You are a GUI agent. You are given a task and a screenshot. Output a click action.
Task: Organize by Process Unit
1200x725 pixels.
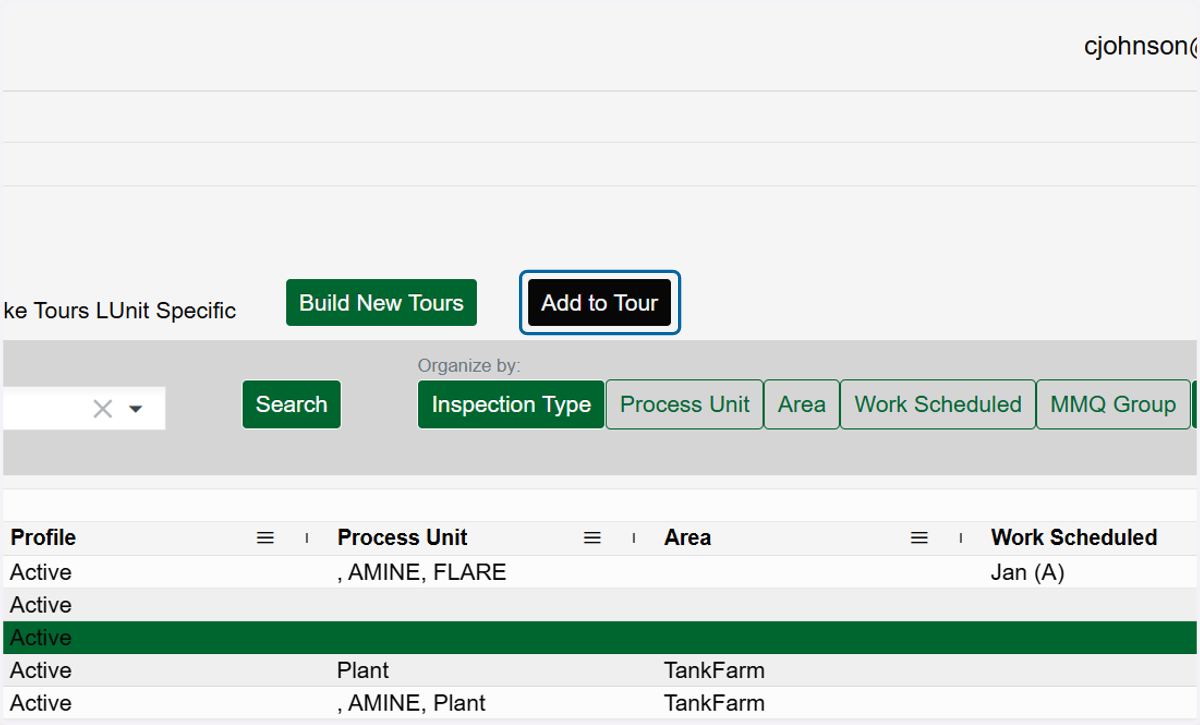tap(685, 405)
